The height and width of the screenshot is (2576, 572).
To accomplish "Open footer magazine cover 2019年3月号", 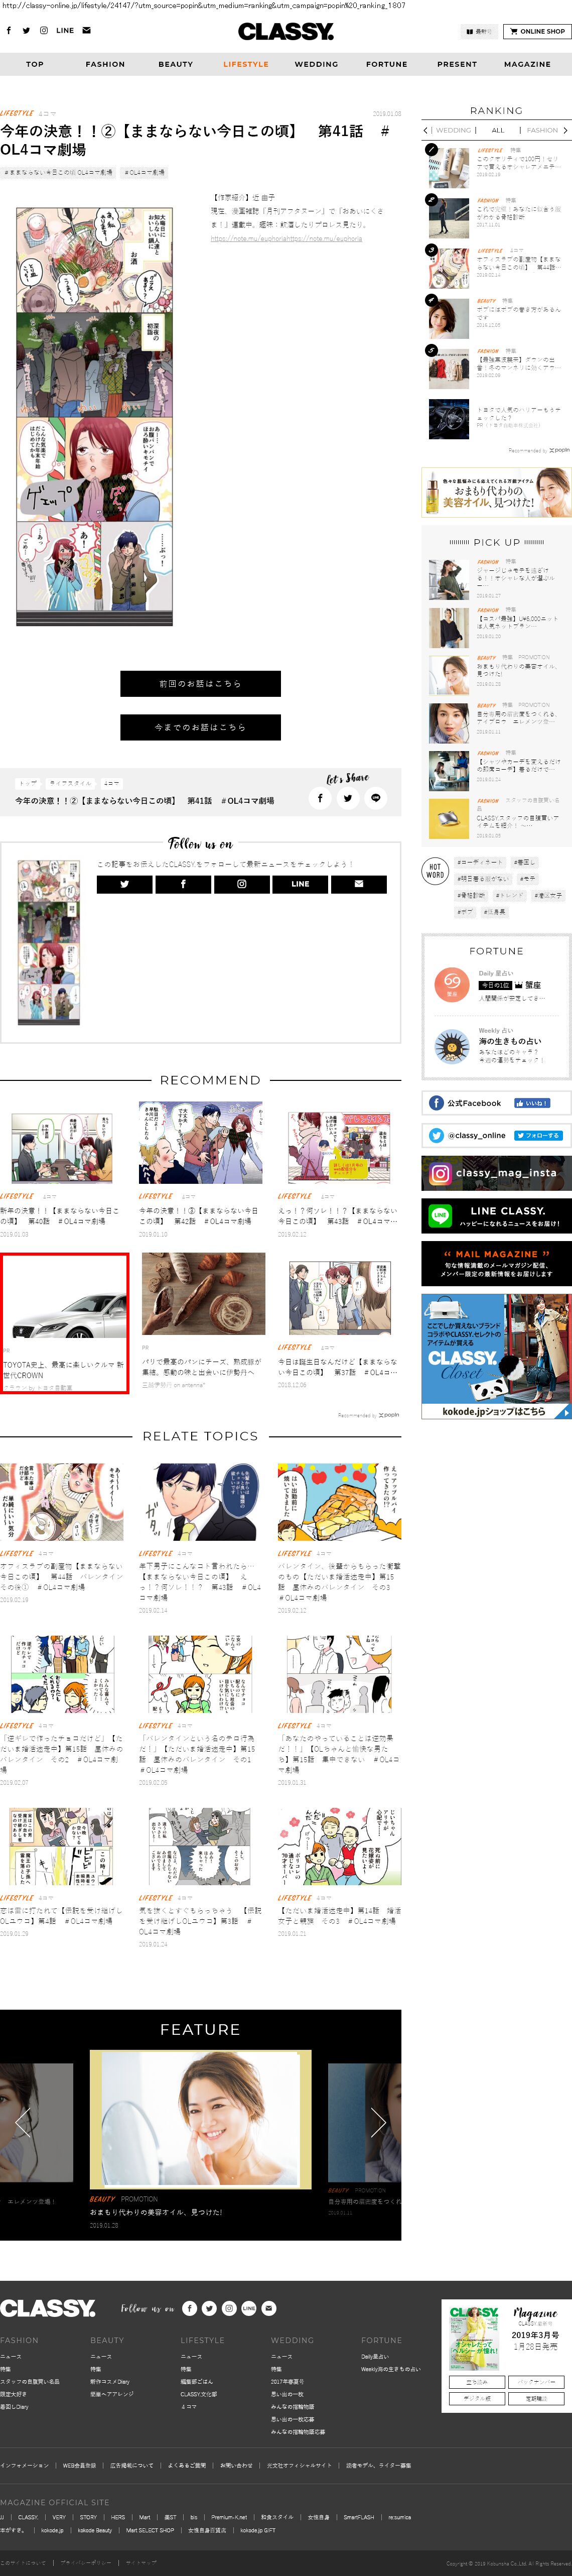I will point(475,2337).
